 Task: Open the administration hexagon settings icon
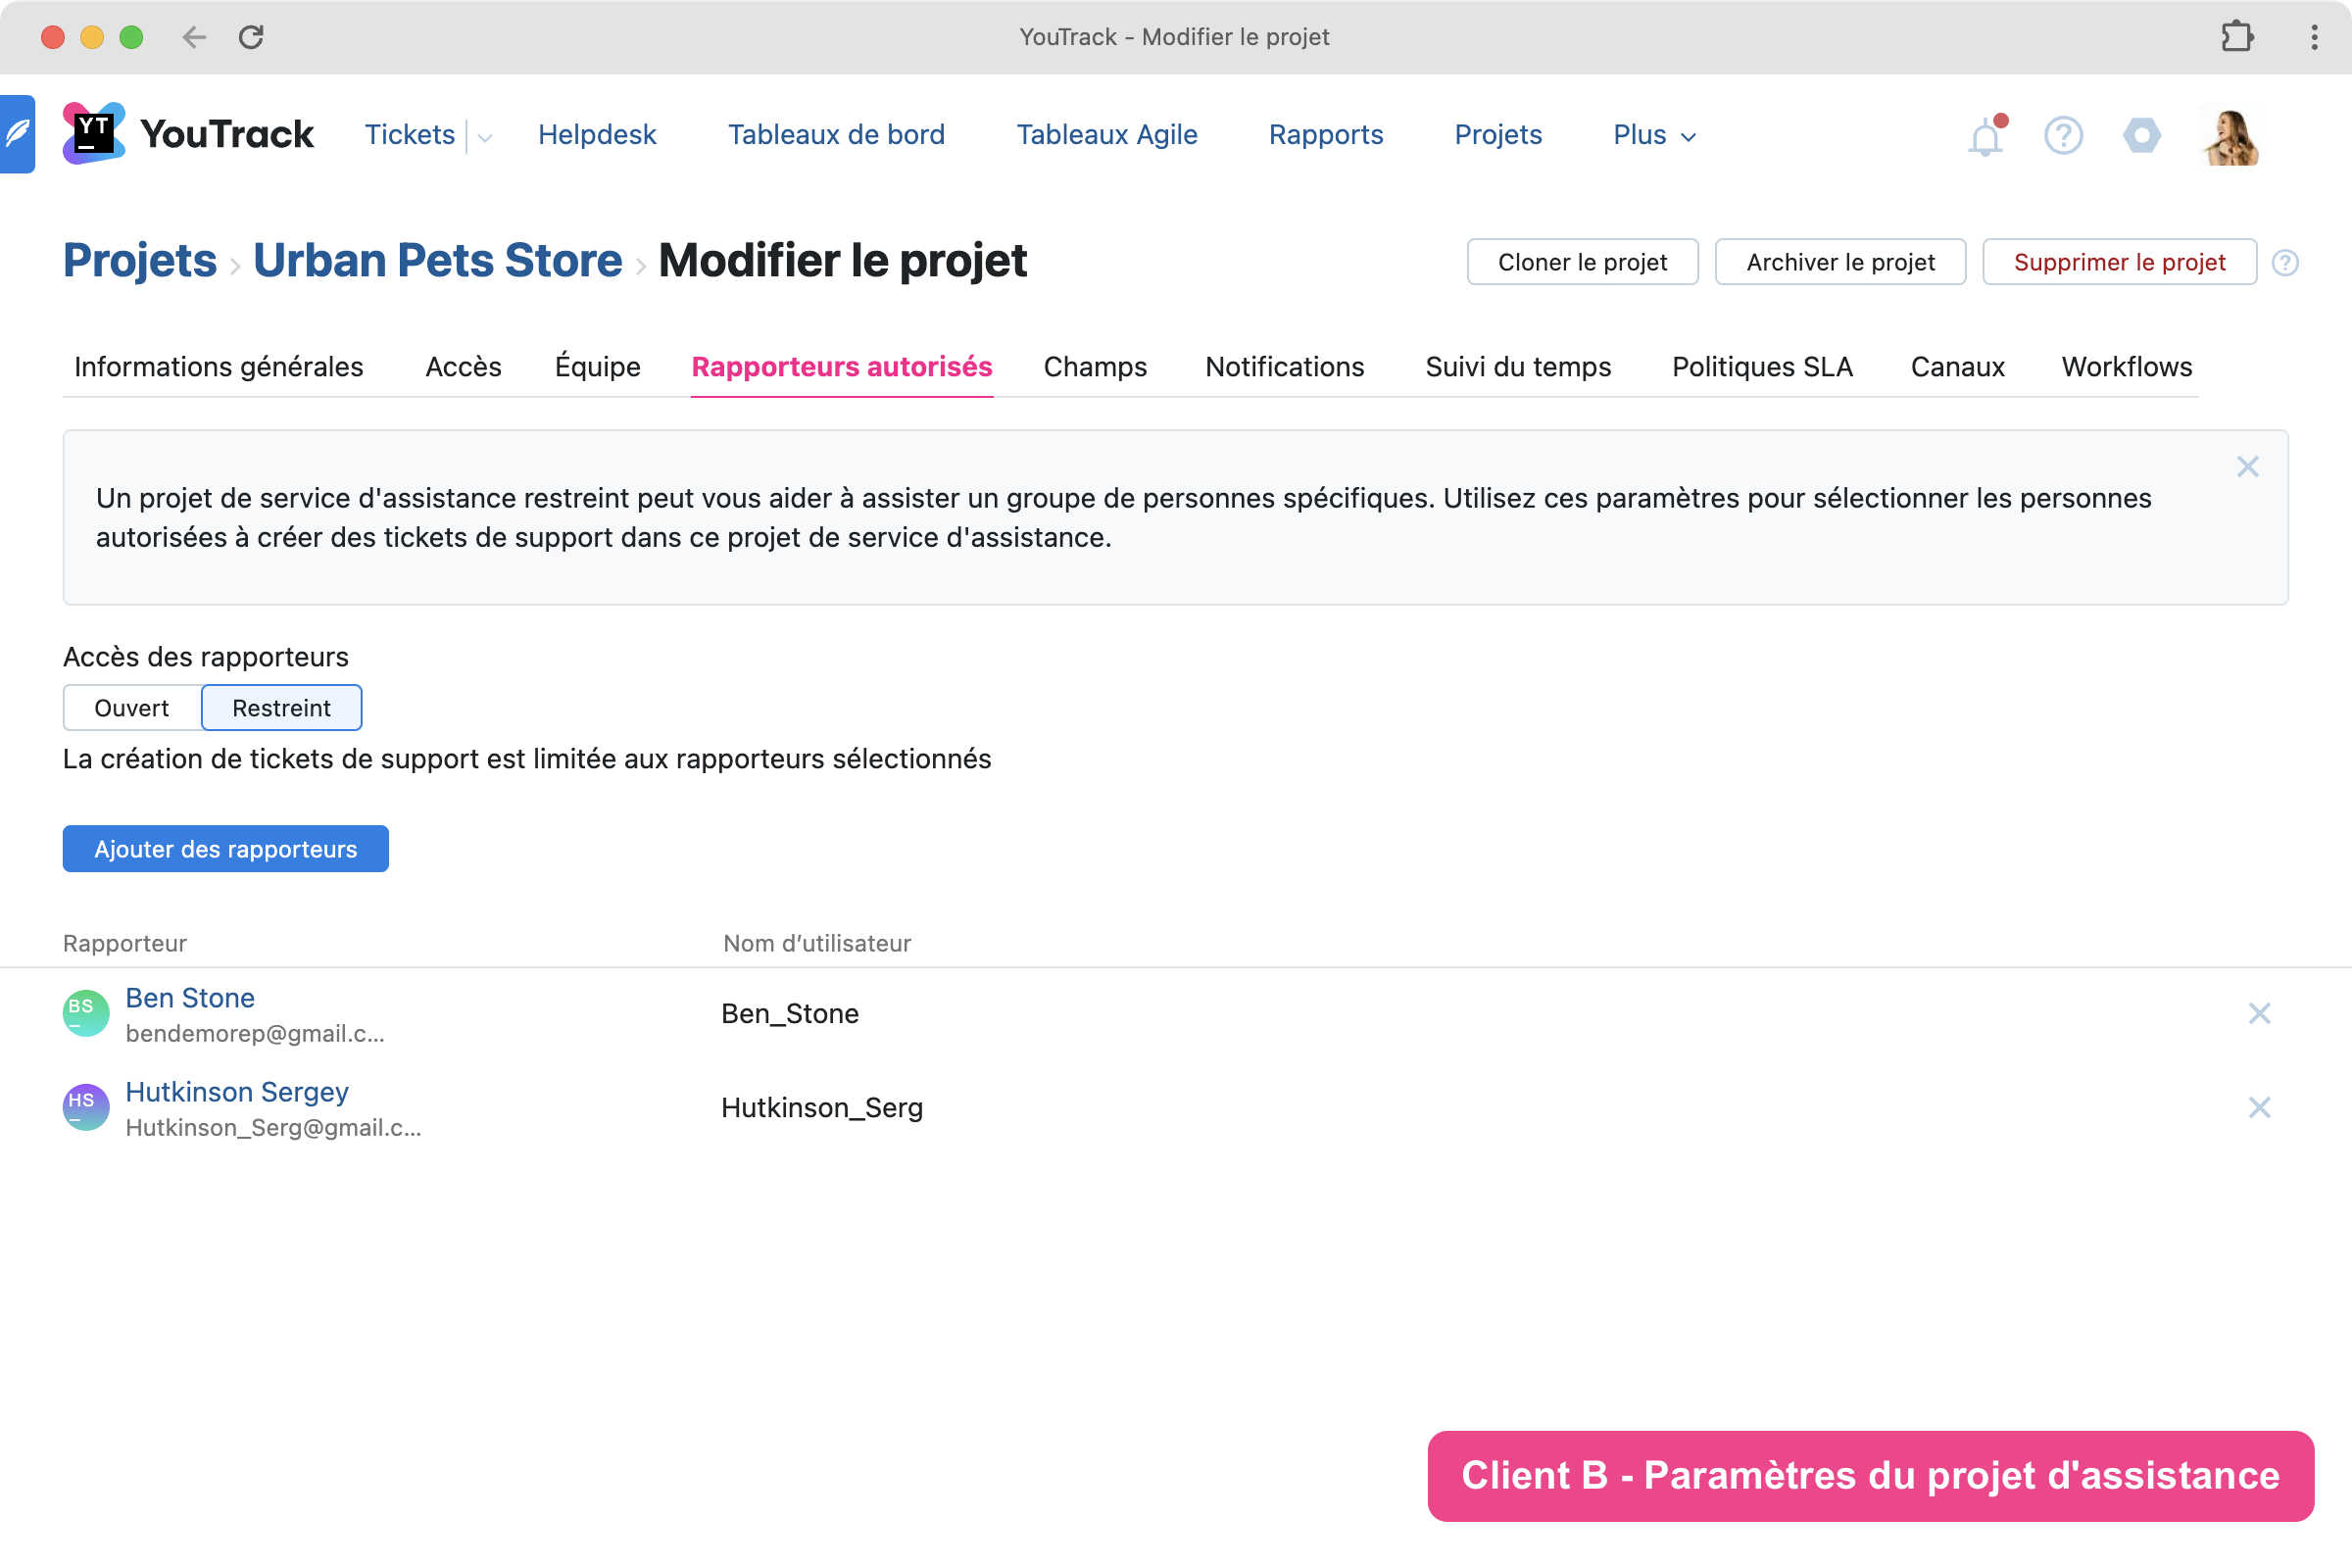pyautogui.click(x=2141, y=135)
